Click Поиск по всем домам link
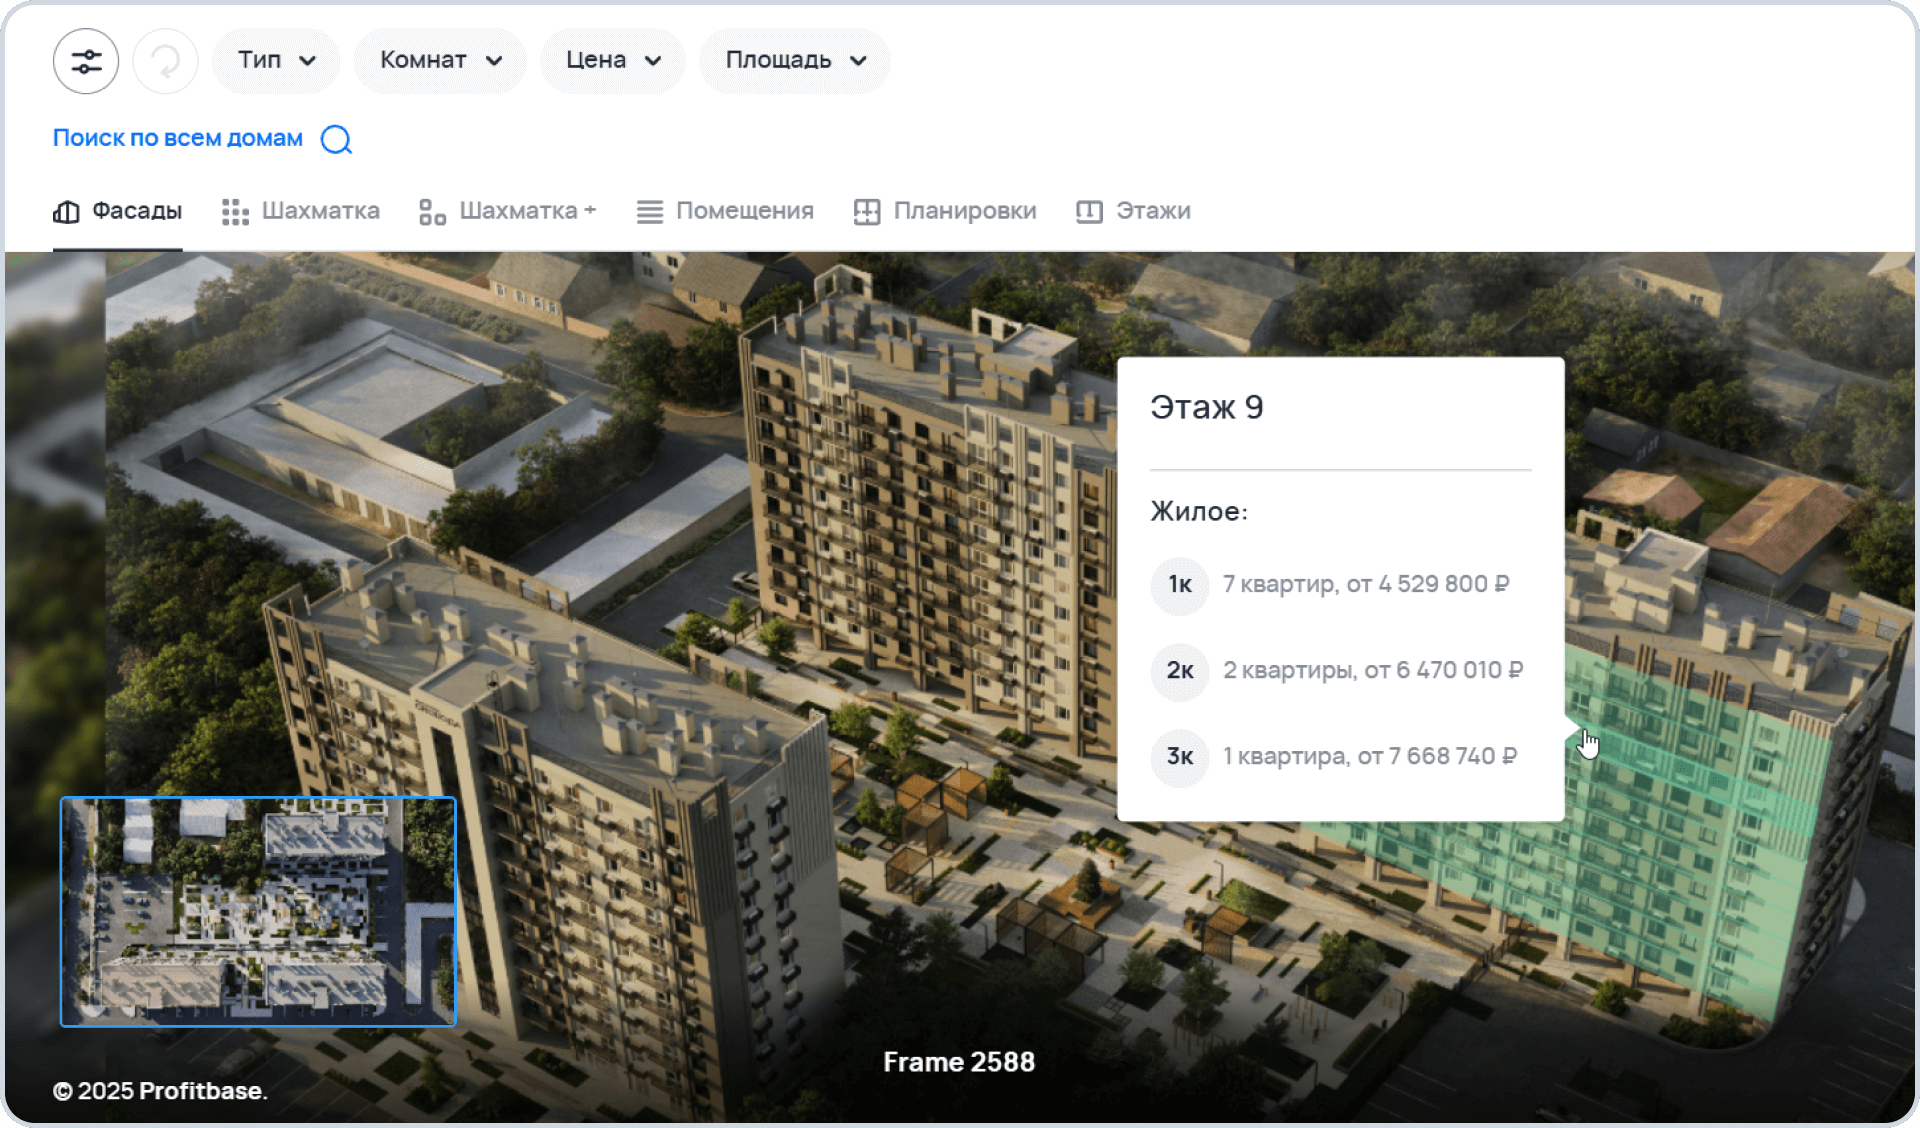The image size is (1920, 1128). pos(177,138)
